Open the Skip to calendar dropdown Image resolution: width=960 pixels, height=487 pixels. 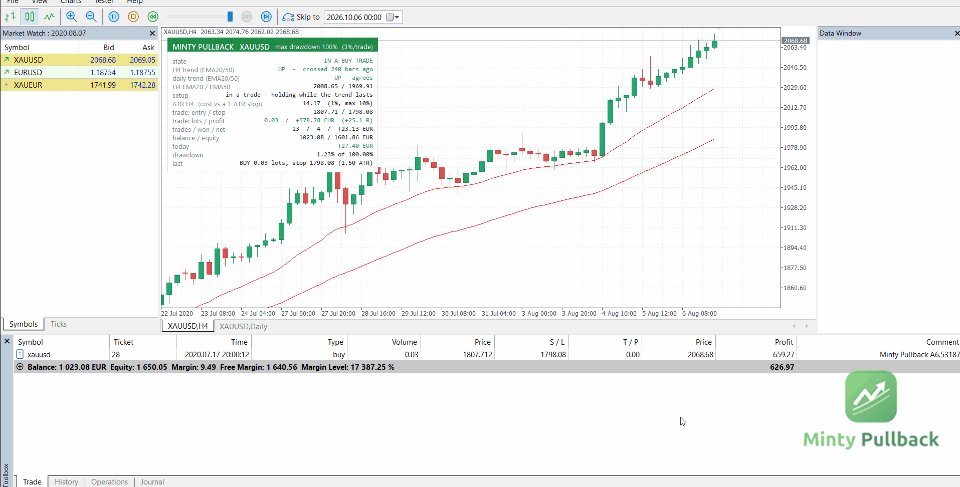coord(394,17)
